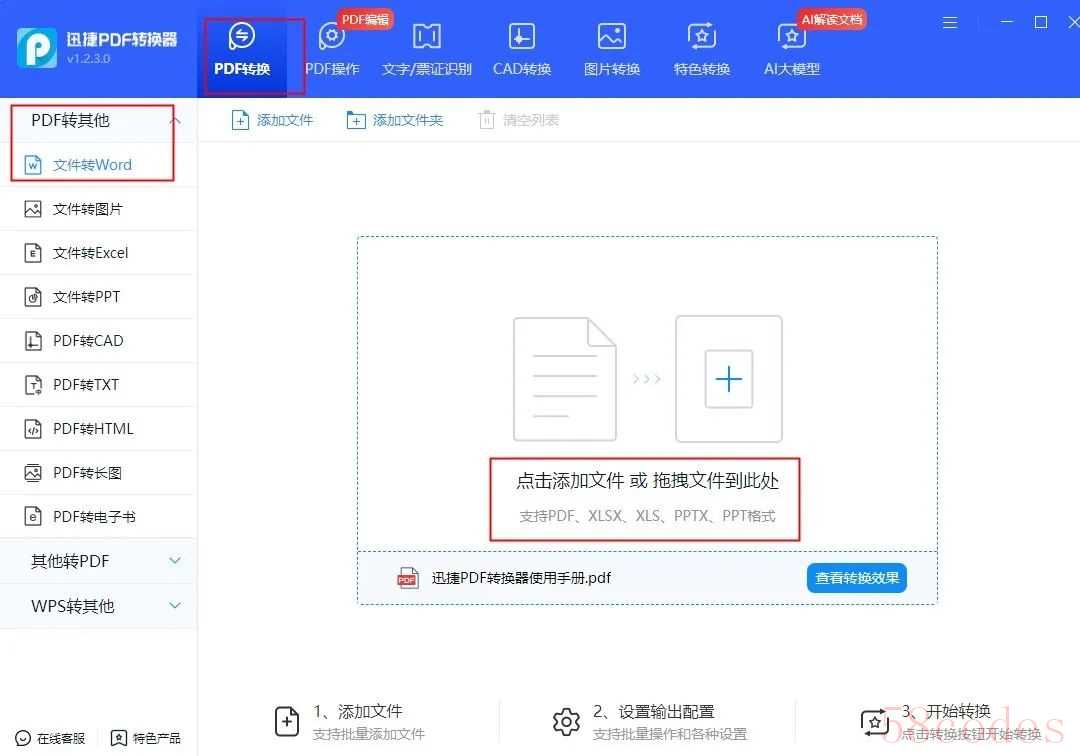Switch to the CAD转换 tab
Image resolution: width=1080 pixels, height=756 pixels.
point(521,50)
